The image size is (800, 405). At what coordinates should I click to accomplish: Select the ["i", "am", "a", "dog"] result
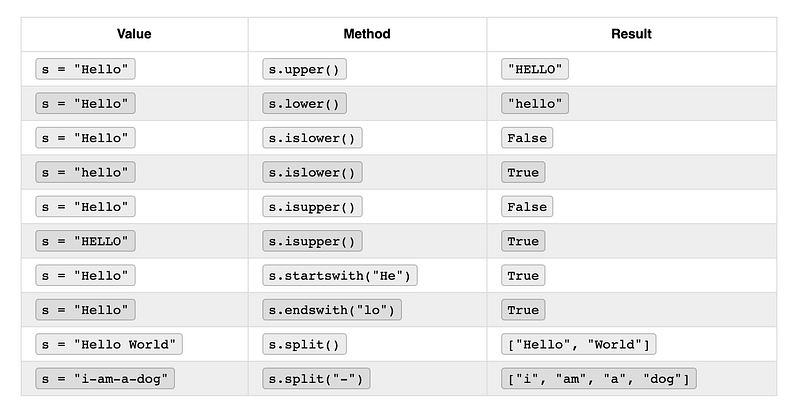(x=599, y=379)
